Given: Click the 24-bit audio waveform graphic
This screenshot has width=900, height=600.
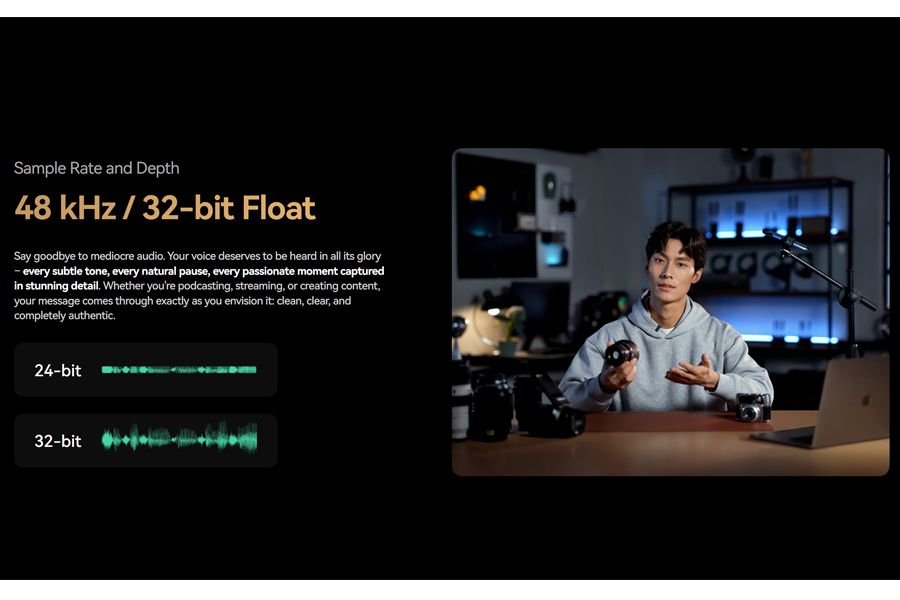Looking at the screenshot, I should pyautogui.click(x=179, y=370).
